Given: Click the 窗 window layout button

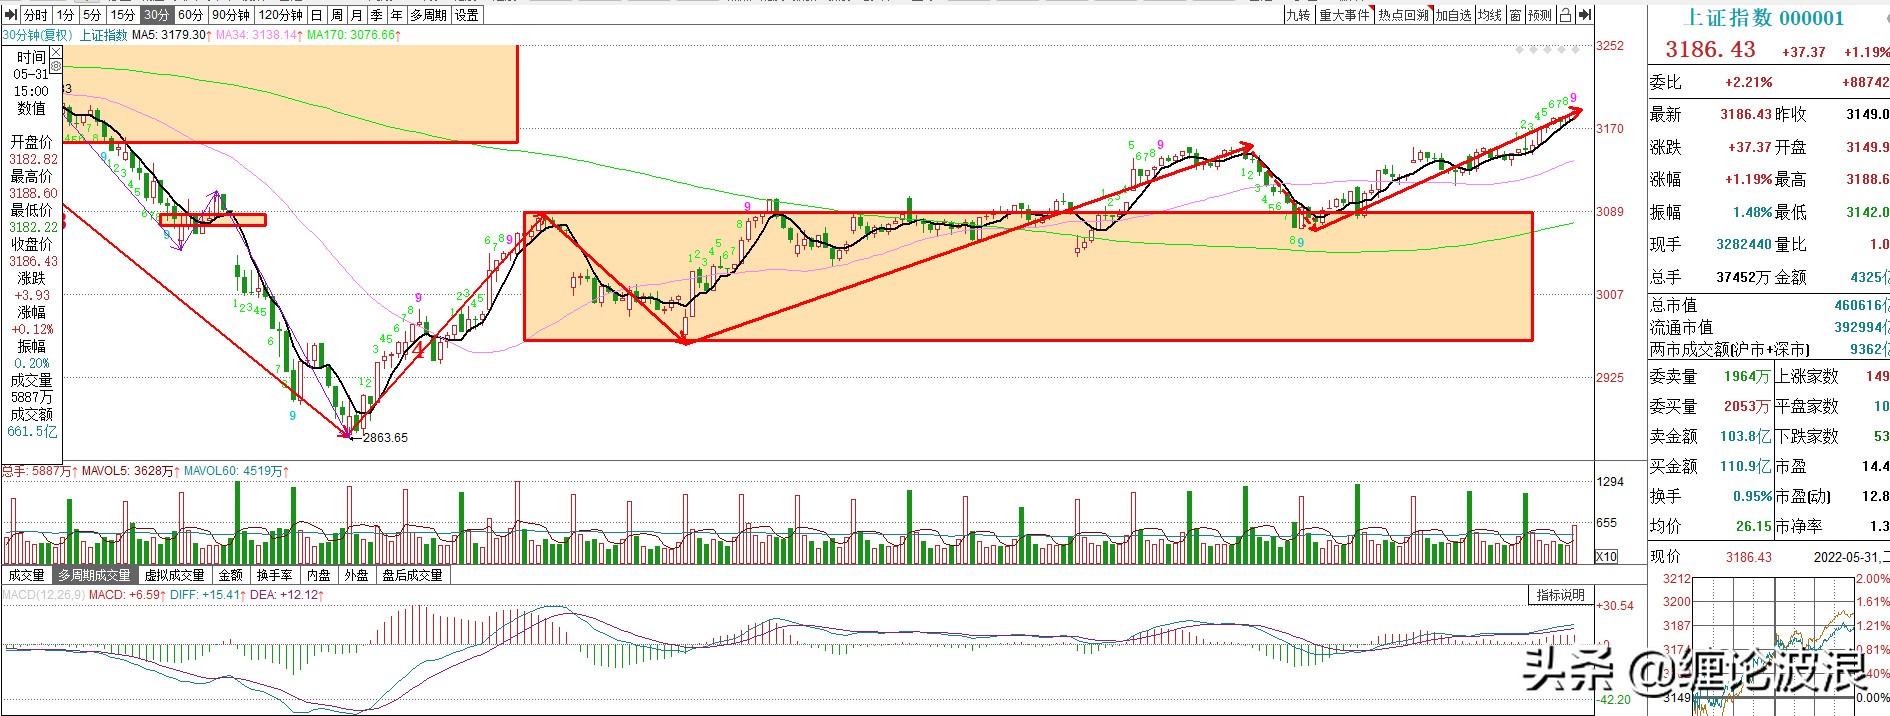Looking at the screenshot, I should 1516,15.
